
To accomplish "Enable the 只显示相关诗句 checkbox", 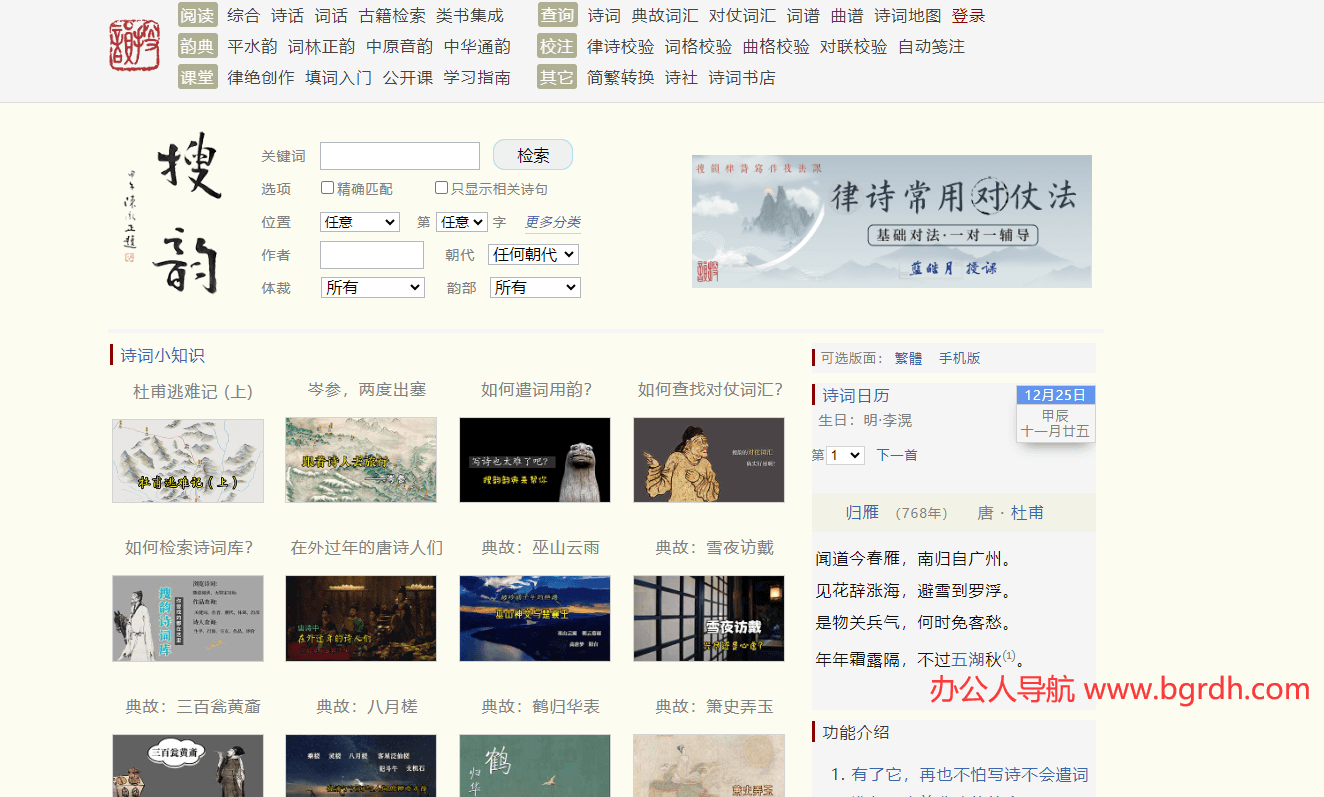I will click(x=440, y=187).
